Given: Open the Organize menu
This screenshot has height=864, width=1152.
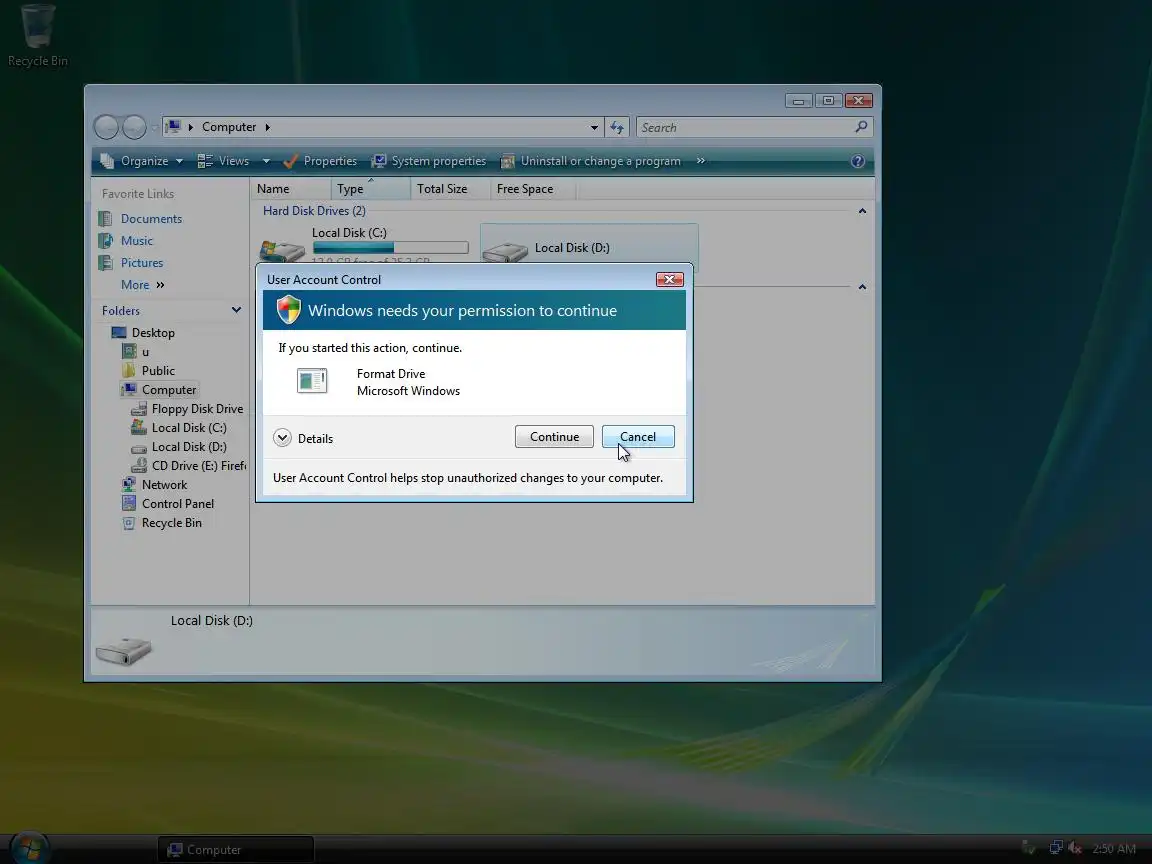Looking at the screenshot, I should coord(142,161).
